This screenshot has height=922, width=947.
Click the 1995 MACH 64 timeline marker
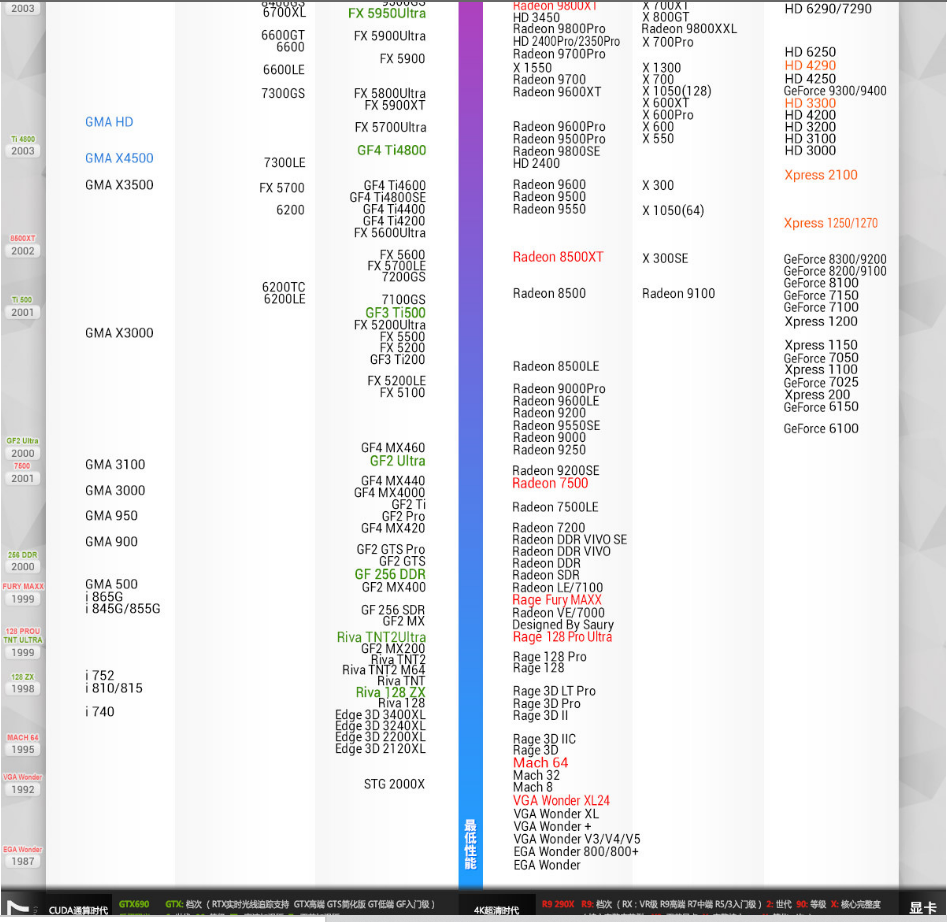point(23,749)
